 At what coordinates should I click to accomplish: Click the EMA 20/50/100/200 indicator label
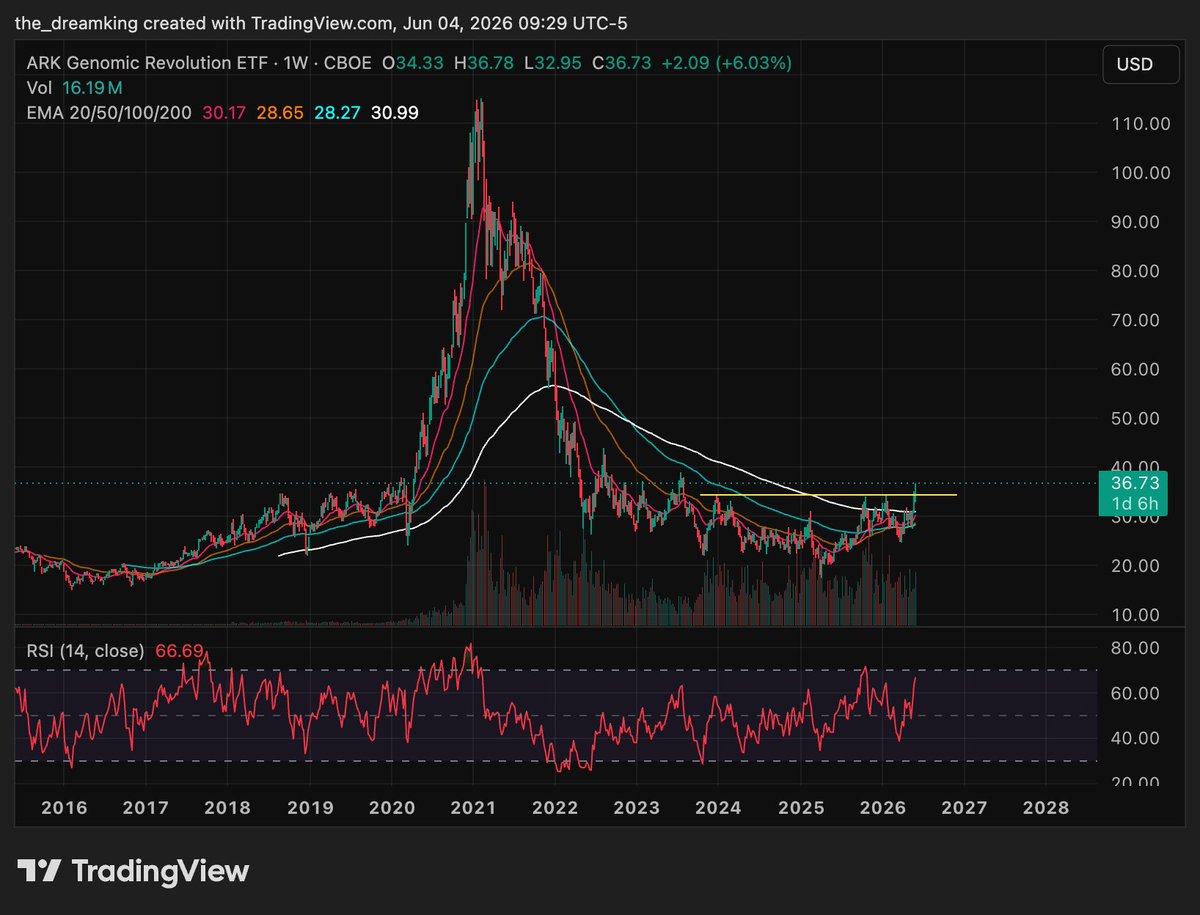(x=109, y=113)
